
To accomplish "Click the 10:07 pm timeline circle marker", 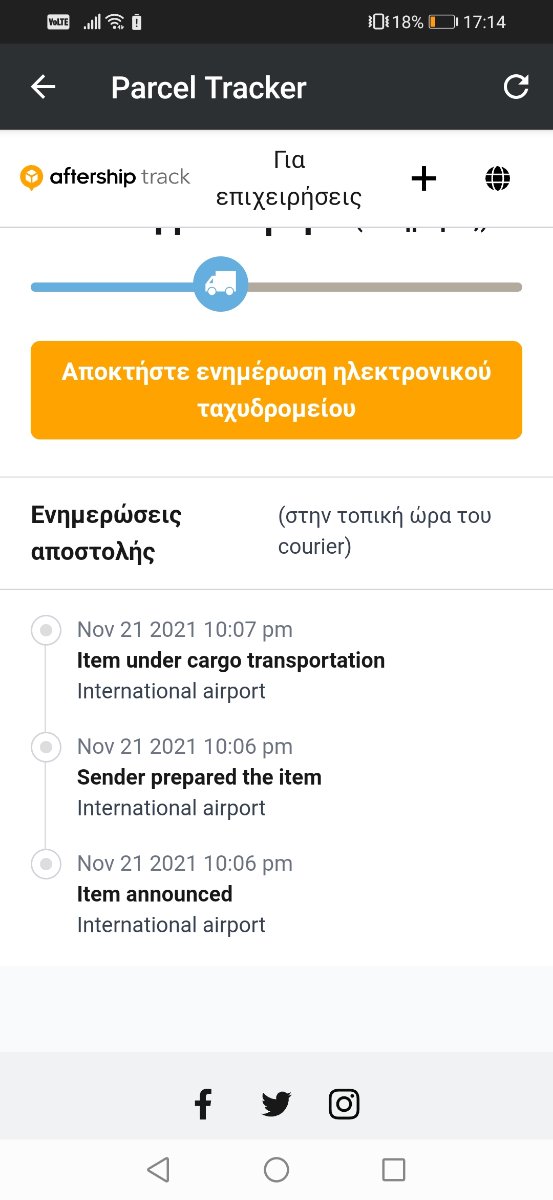I will [x=45, y=630].
